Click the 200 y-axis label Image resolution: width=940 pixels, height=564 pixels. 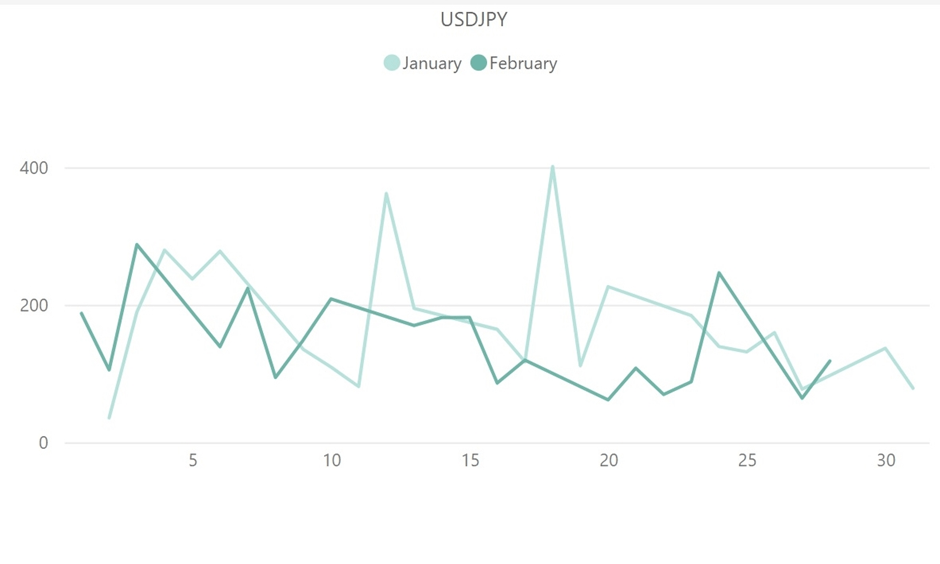click(35, 306)
